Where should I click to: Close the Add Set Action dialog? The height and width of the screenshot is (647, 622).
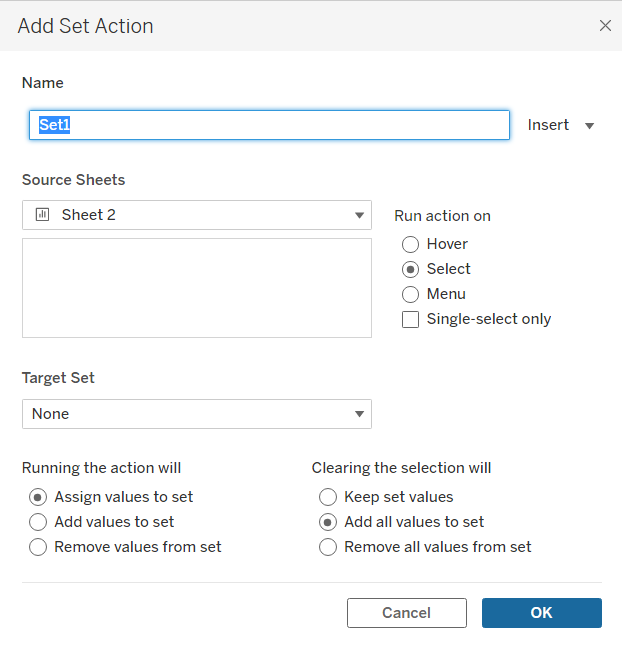click(x=605, y=26)
